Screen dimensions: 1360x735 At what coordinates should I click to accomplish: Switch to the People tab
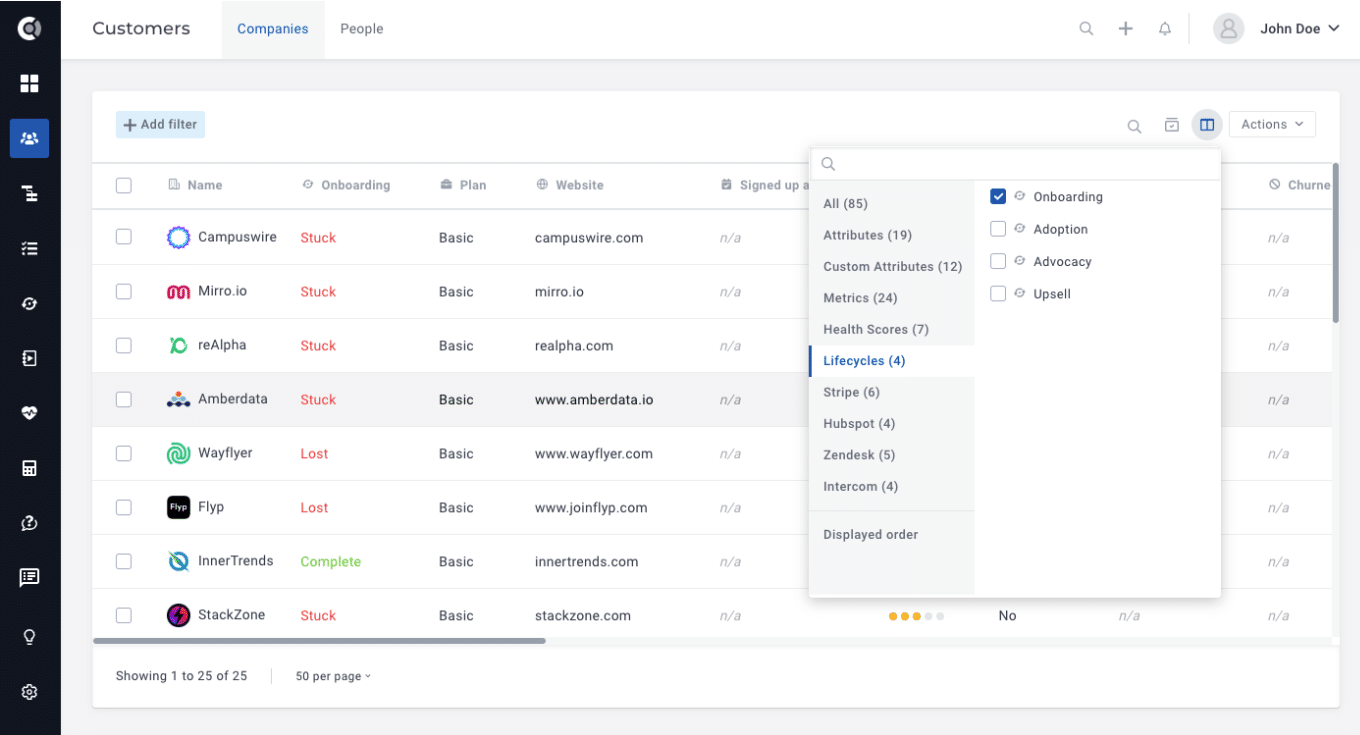click(361, 29)
